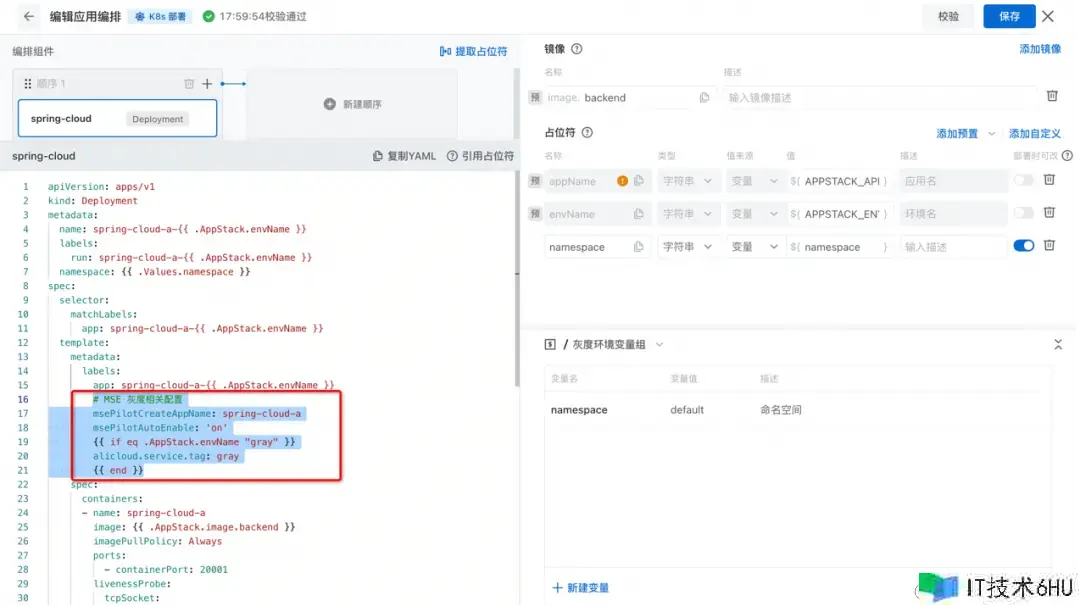
Task: Click the back arrow icon
Action: [x=28, y=16]
